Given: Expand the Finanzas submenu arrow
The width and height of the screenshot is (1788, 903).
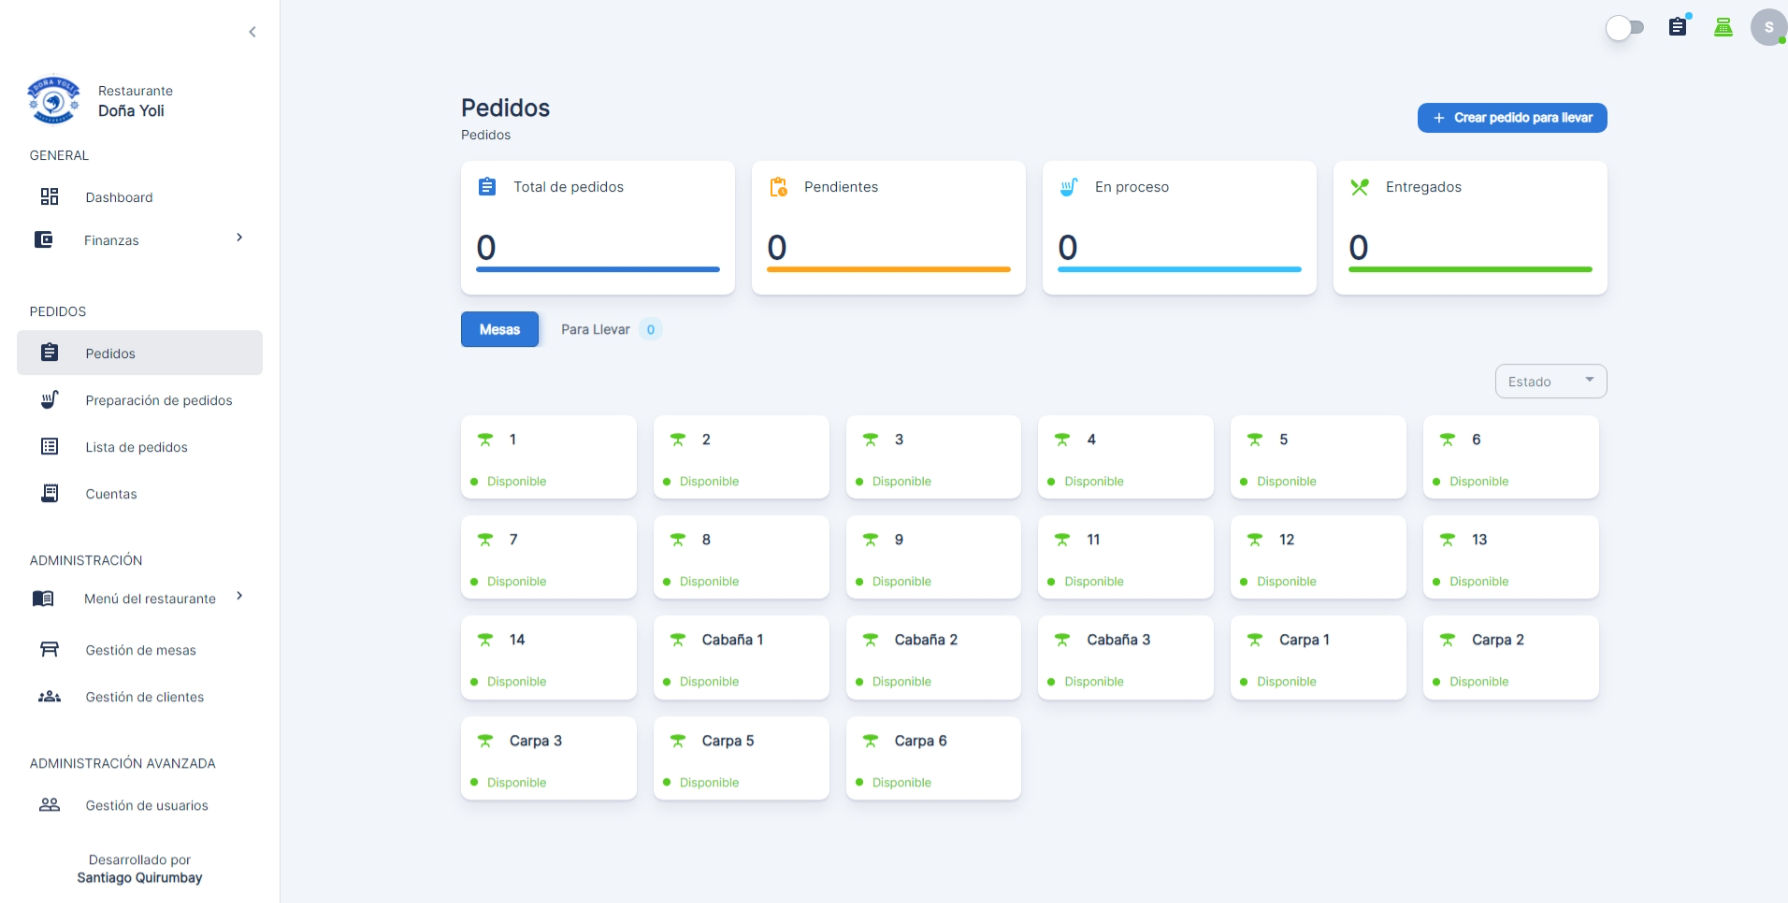Looking at the screenshot, I should click(239, 238).
